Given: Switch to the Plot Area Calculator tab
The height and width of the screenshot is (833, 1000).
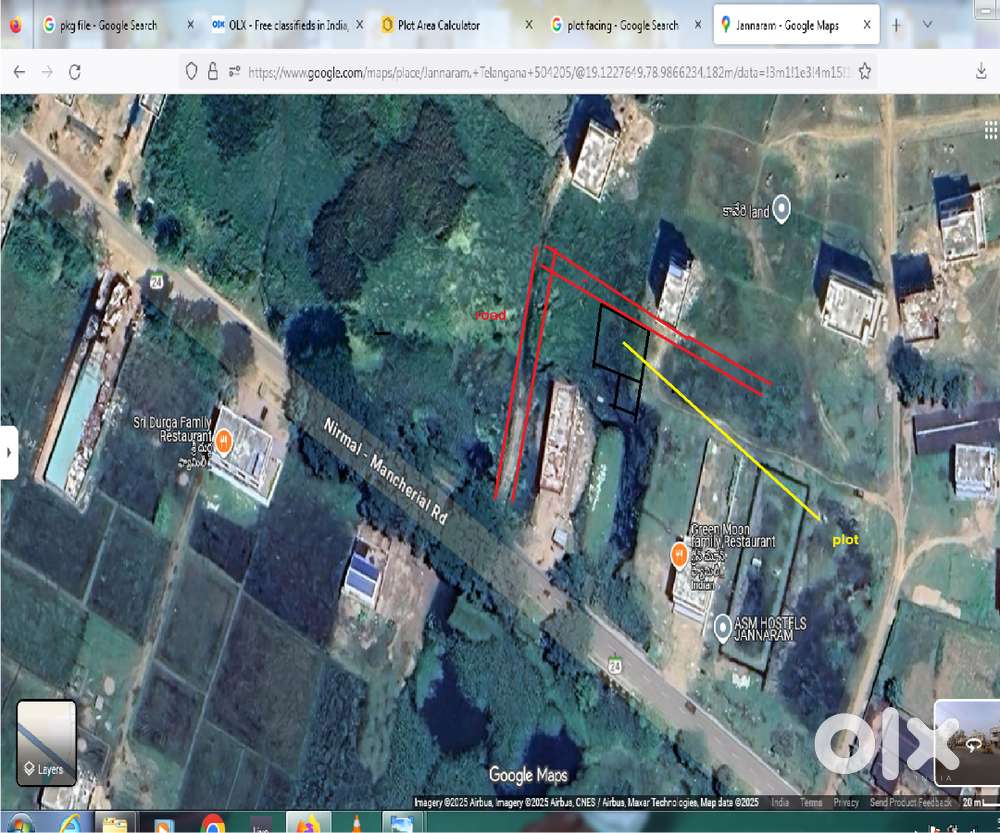Looking at the screenshot, I should click(438, 24).
